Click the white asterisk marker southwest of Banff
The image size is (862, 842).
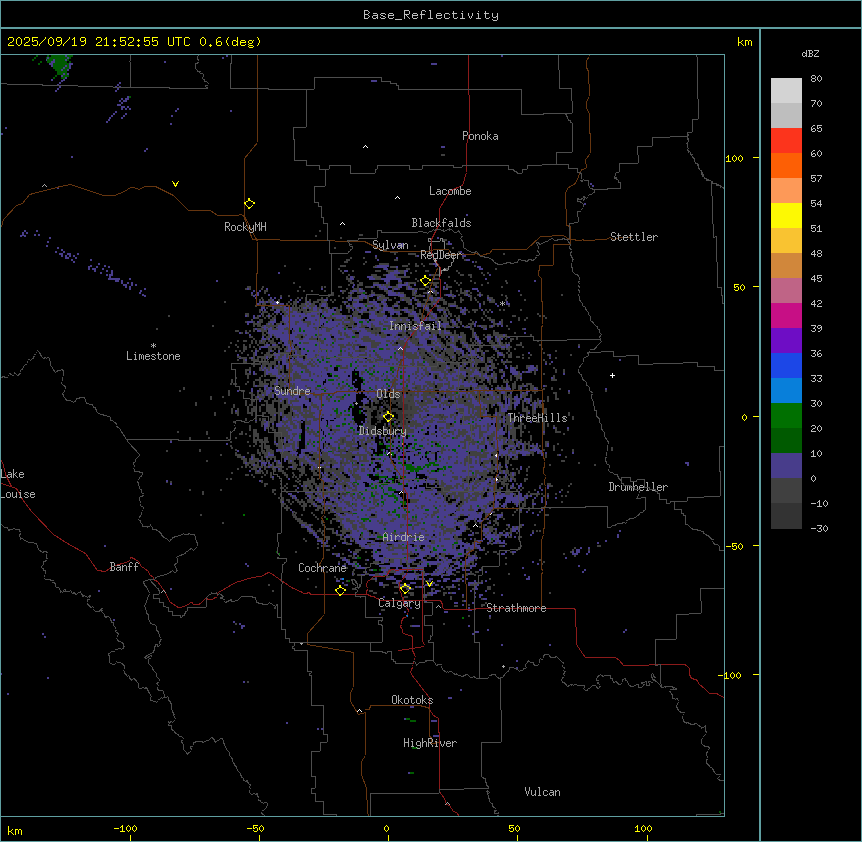pos(157,592)
